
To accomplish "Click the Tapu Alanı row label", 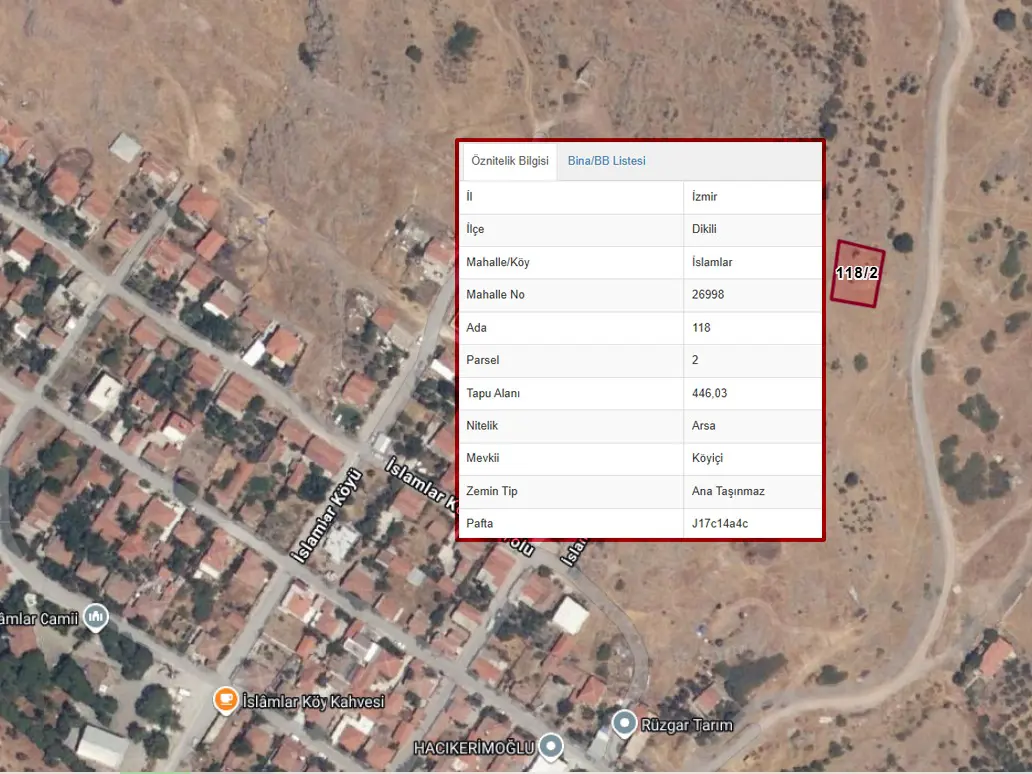I will (x=493, y=393).
